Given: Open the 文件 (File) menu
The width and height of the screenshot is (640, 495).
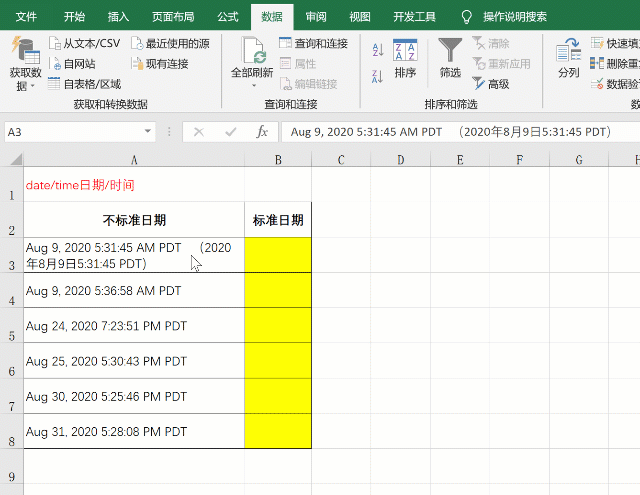Looking at the screenshot, I should (27, 17).
